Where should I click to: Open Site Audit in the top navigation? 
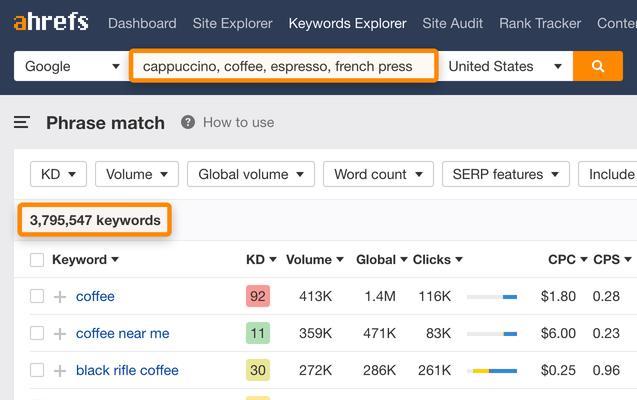click(453, 23)
